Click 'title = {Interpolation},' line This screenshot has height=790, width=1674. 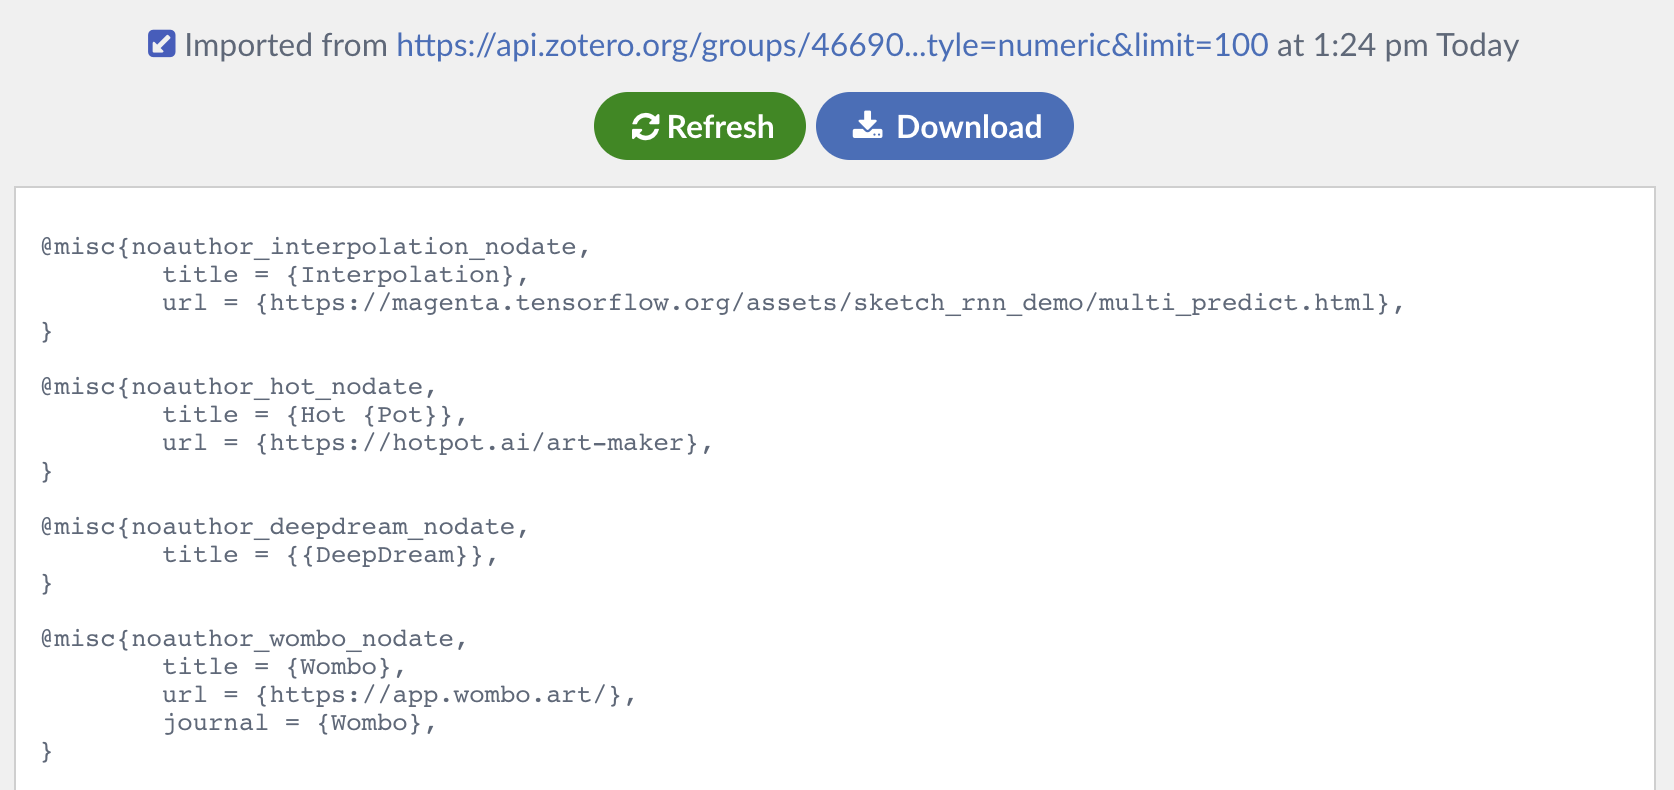(345, 275)
